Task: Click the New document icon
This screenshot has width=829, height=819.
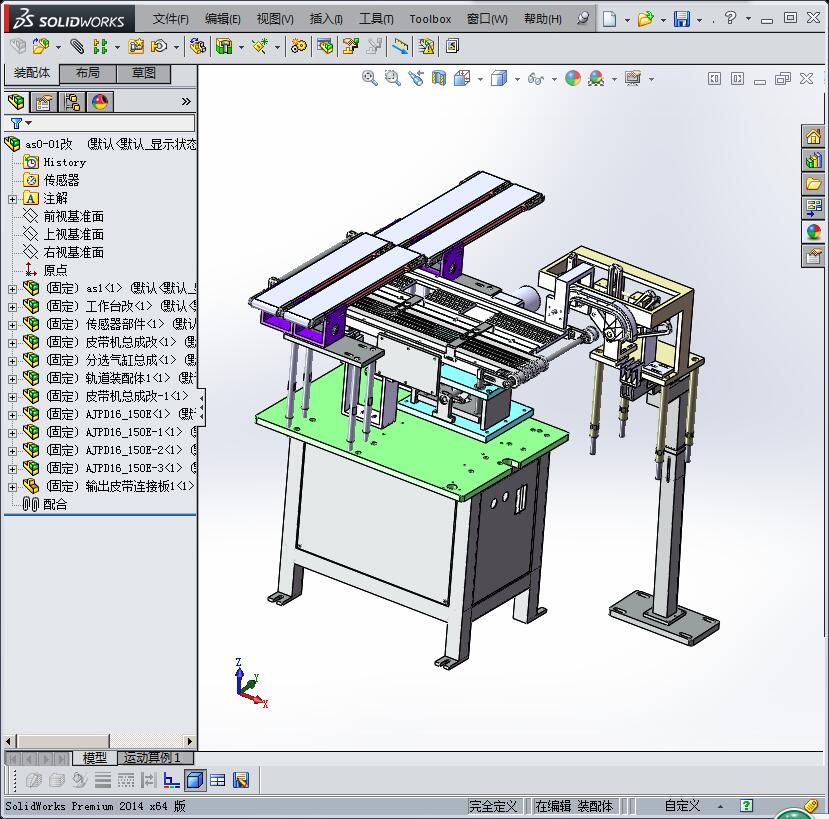Action: coord(610,19)
